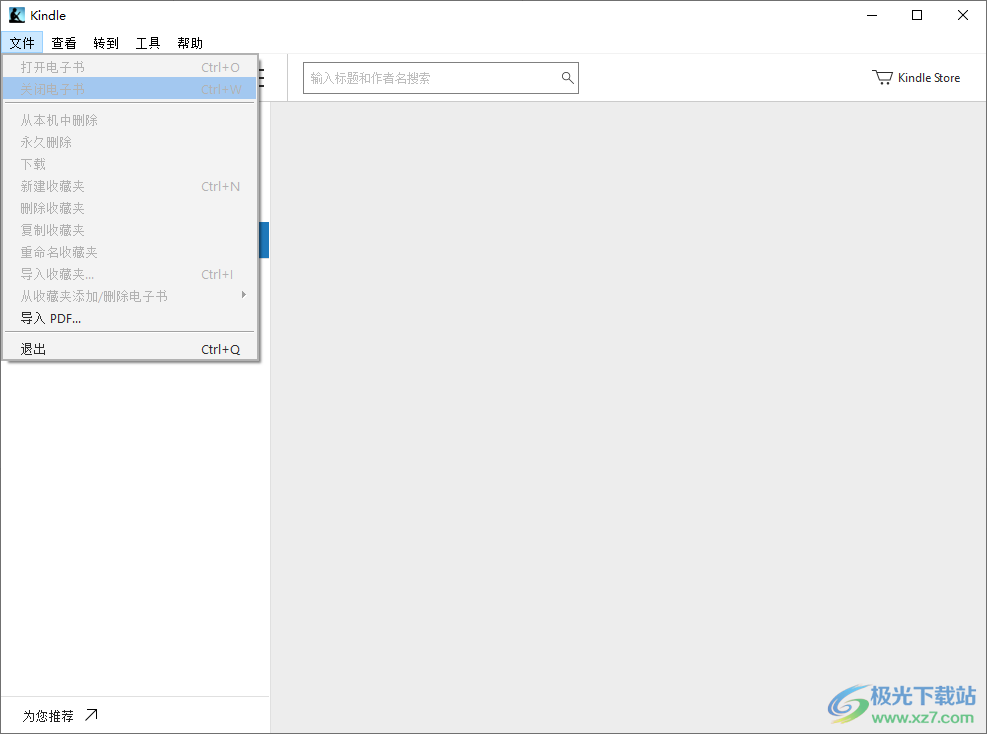Screen dimensions: 987x734
Task: Choose 从本机中删除 in the menu
Action: pyautogui.click(x=130, y=120)
